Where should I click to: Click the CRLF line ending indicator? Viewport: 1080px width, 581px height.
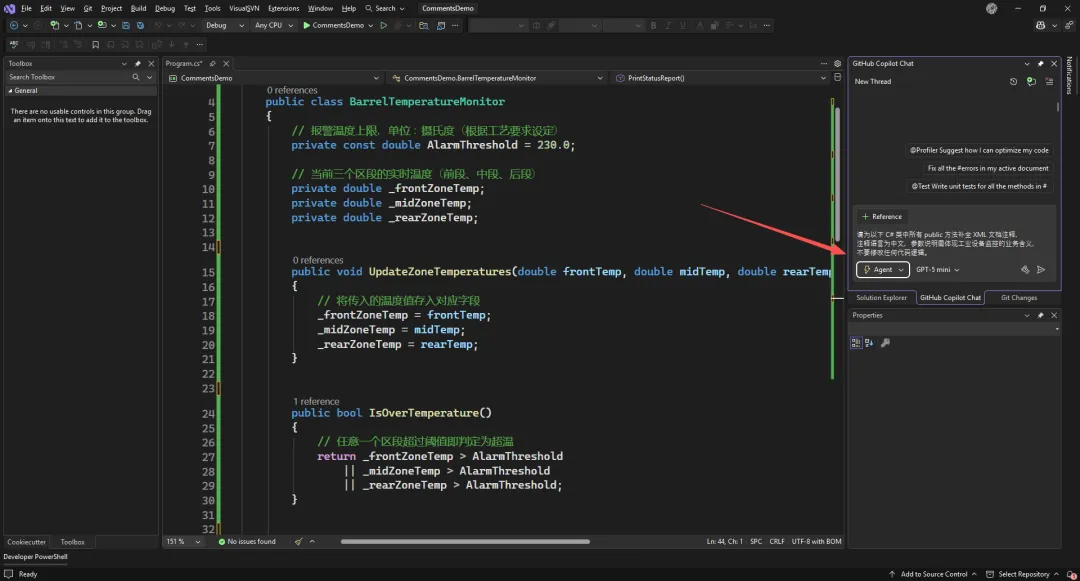(777, 542)
